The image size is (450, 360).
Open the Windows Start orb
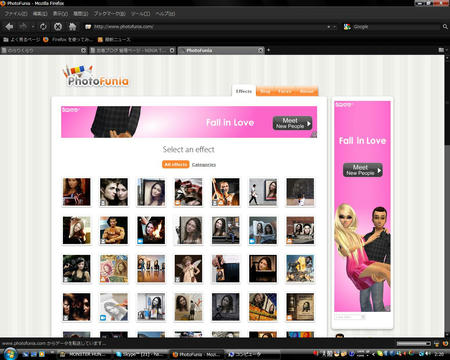tap(10, 353)
